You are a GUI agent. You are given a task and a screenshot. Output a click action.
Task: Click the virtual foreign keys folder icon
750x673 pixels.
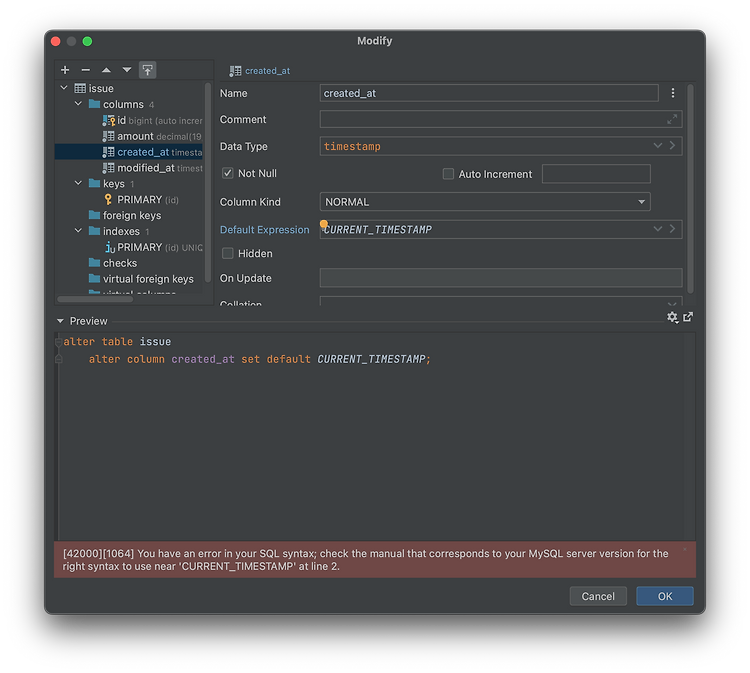[x=94, y=279]
